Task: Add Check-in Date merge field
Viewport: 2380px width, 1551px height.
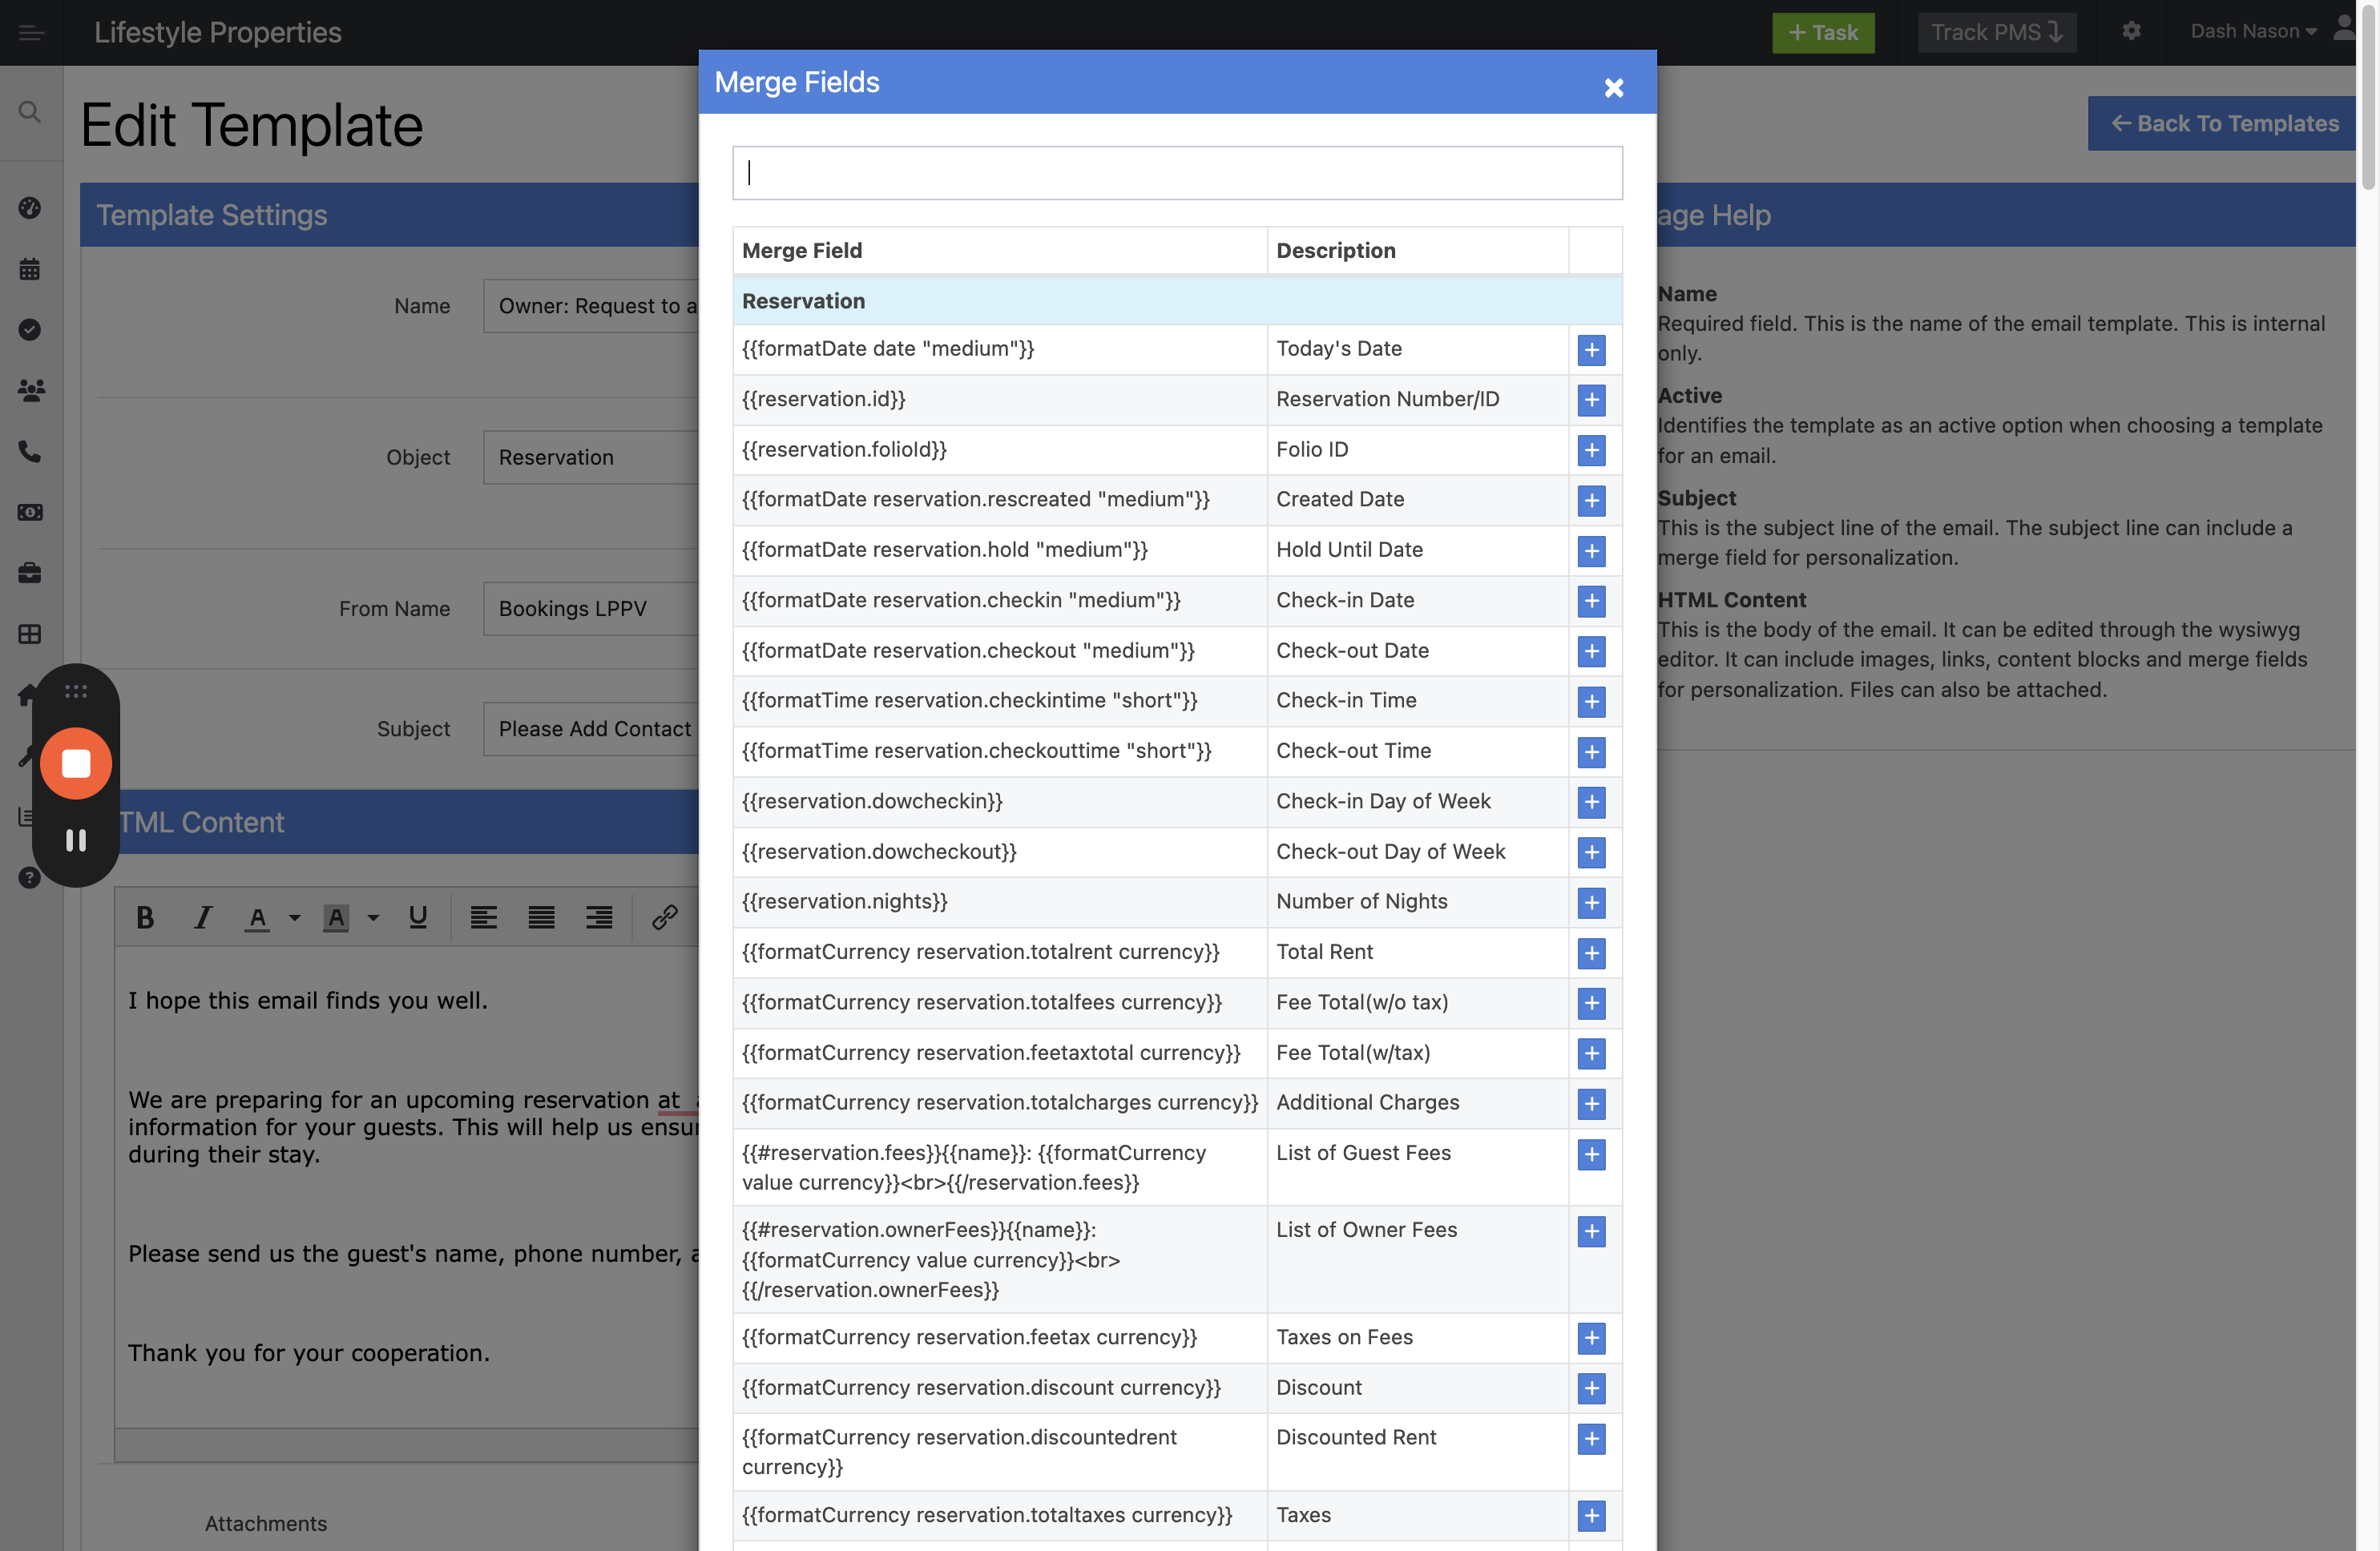Action: tap(1591, 601)
